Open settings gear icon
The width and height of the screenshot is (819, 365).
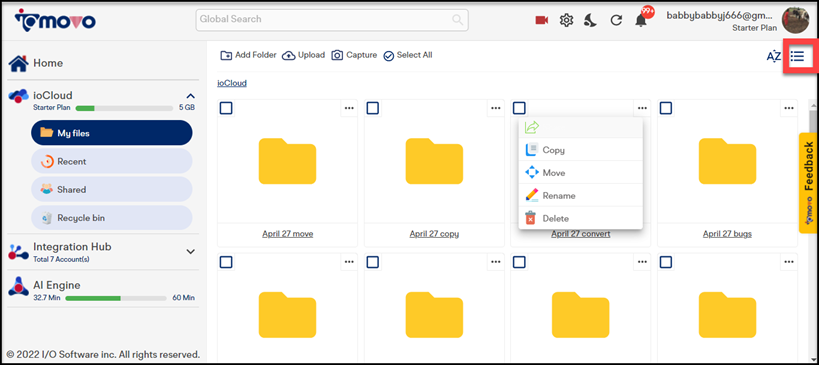[566, 20]
